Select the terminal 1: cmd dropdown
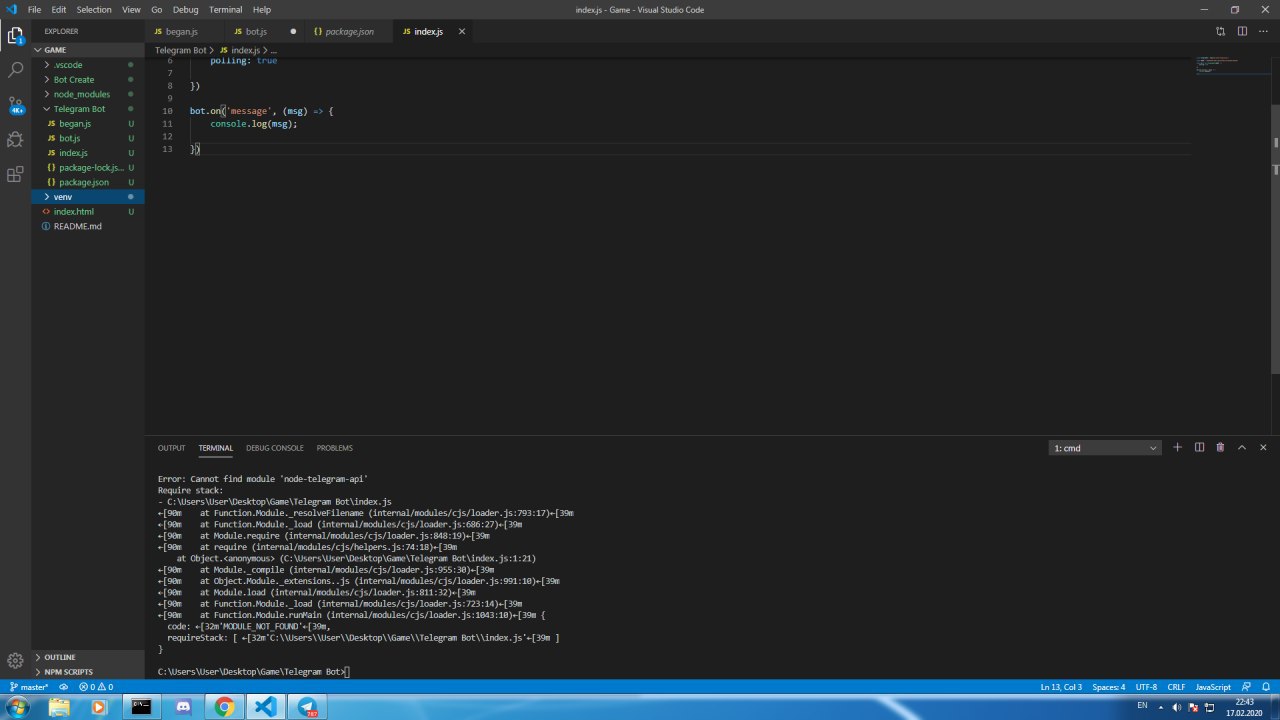1280x720 pixels. pos(1105,448)
